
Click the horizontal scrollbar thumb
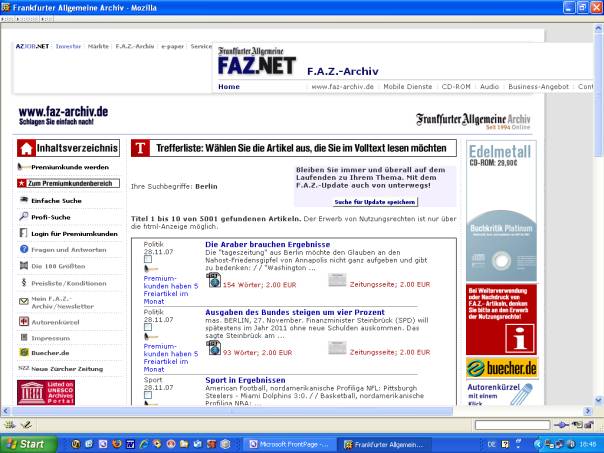coord(232,411)
